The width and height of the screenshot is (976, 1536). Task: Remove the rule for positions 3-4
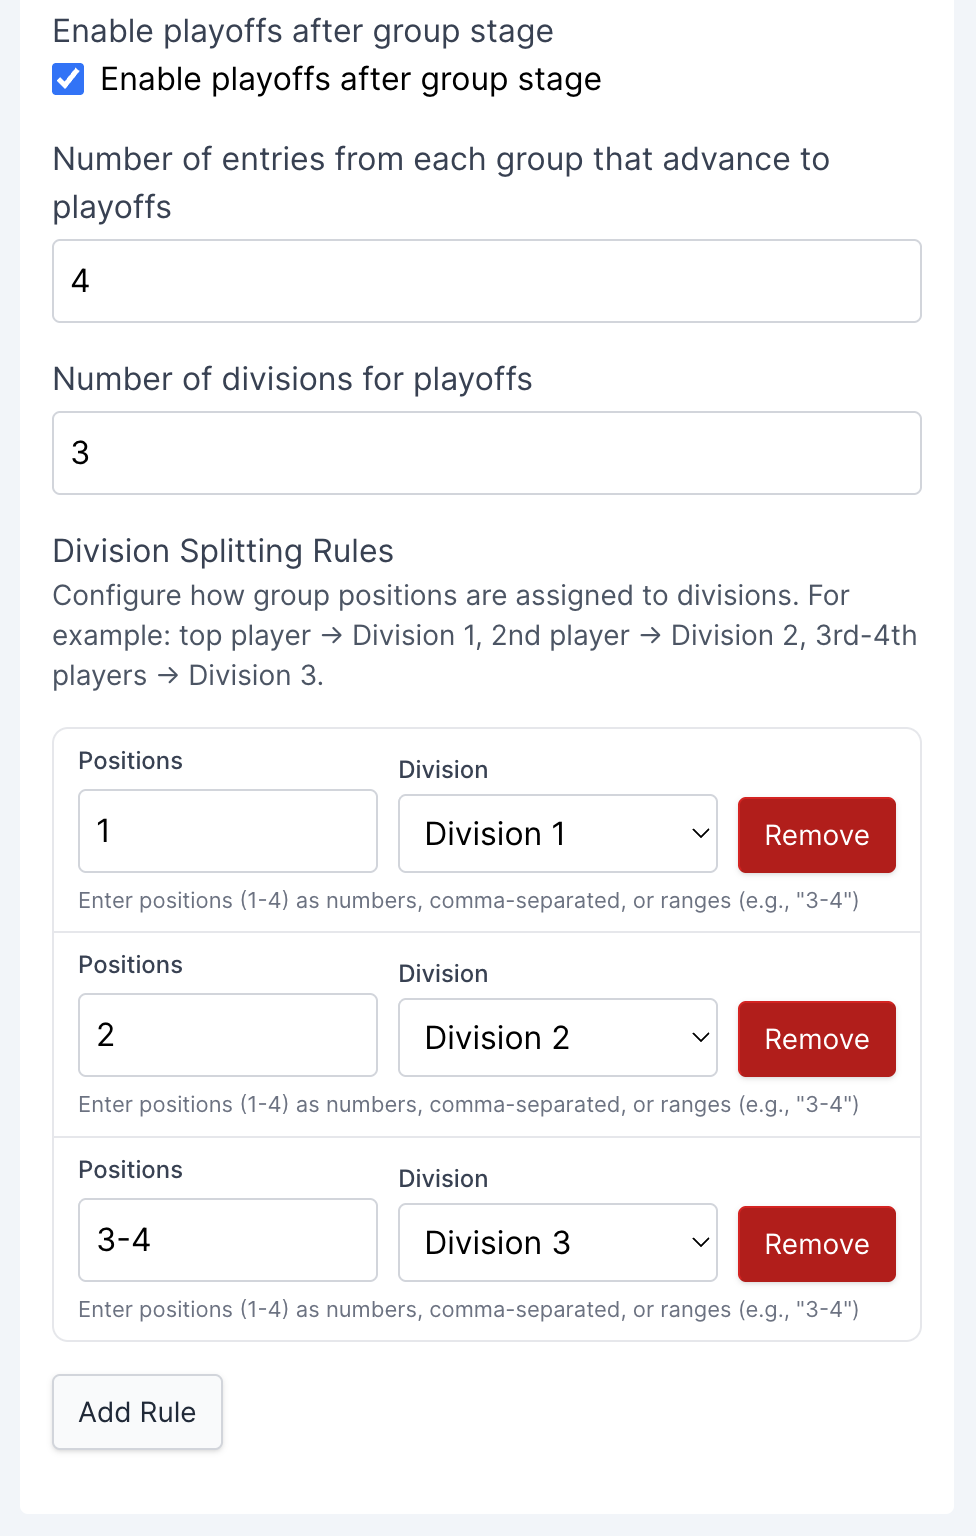click(816, 1244)
